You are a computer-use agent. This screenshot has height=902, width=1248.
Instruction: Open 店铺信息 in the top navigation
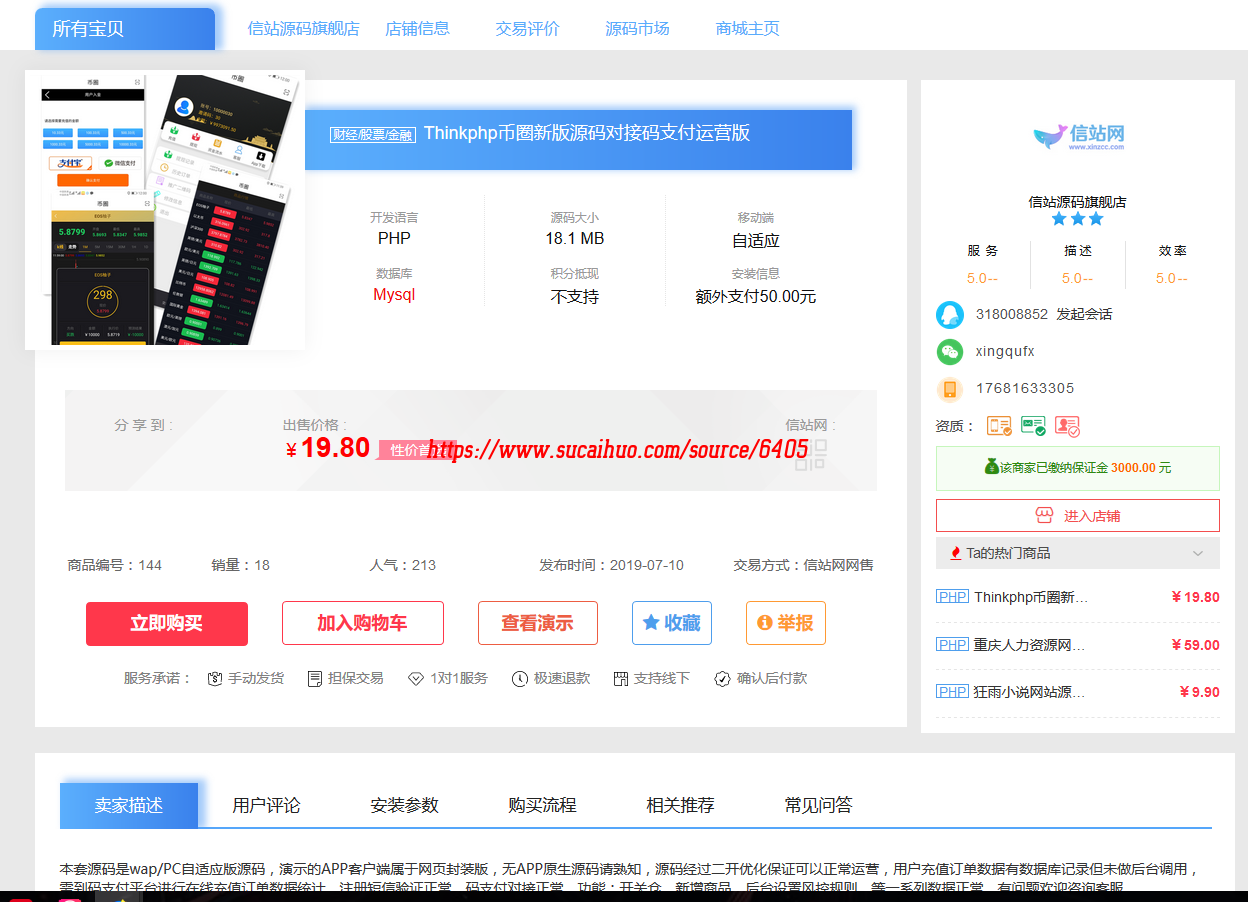[418, 29]
